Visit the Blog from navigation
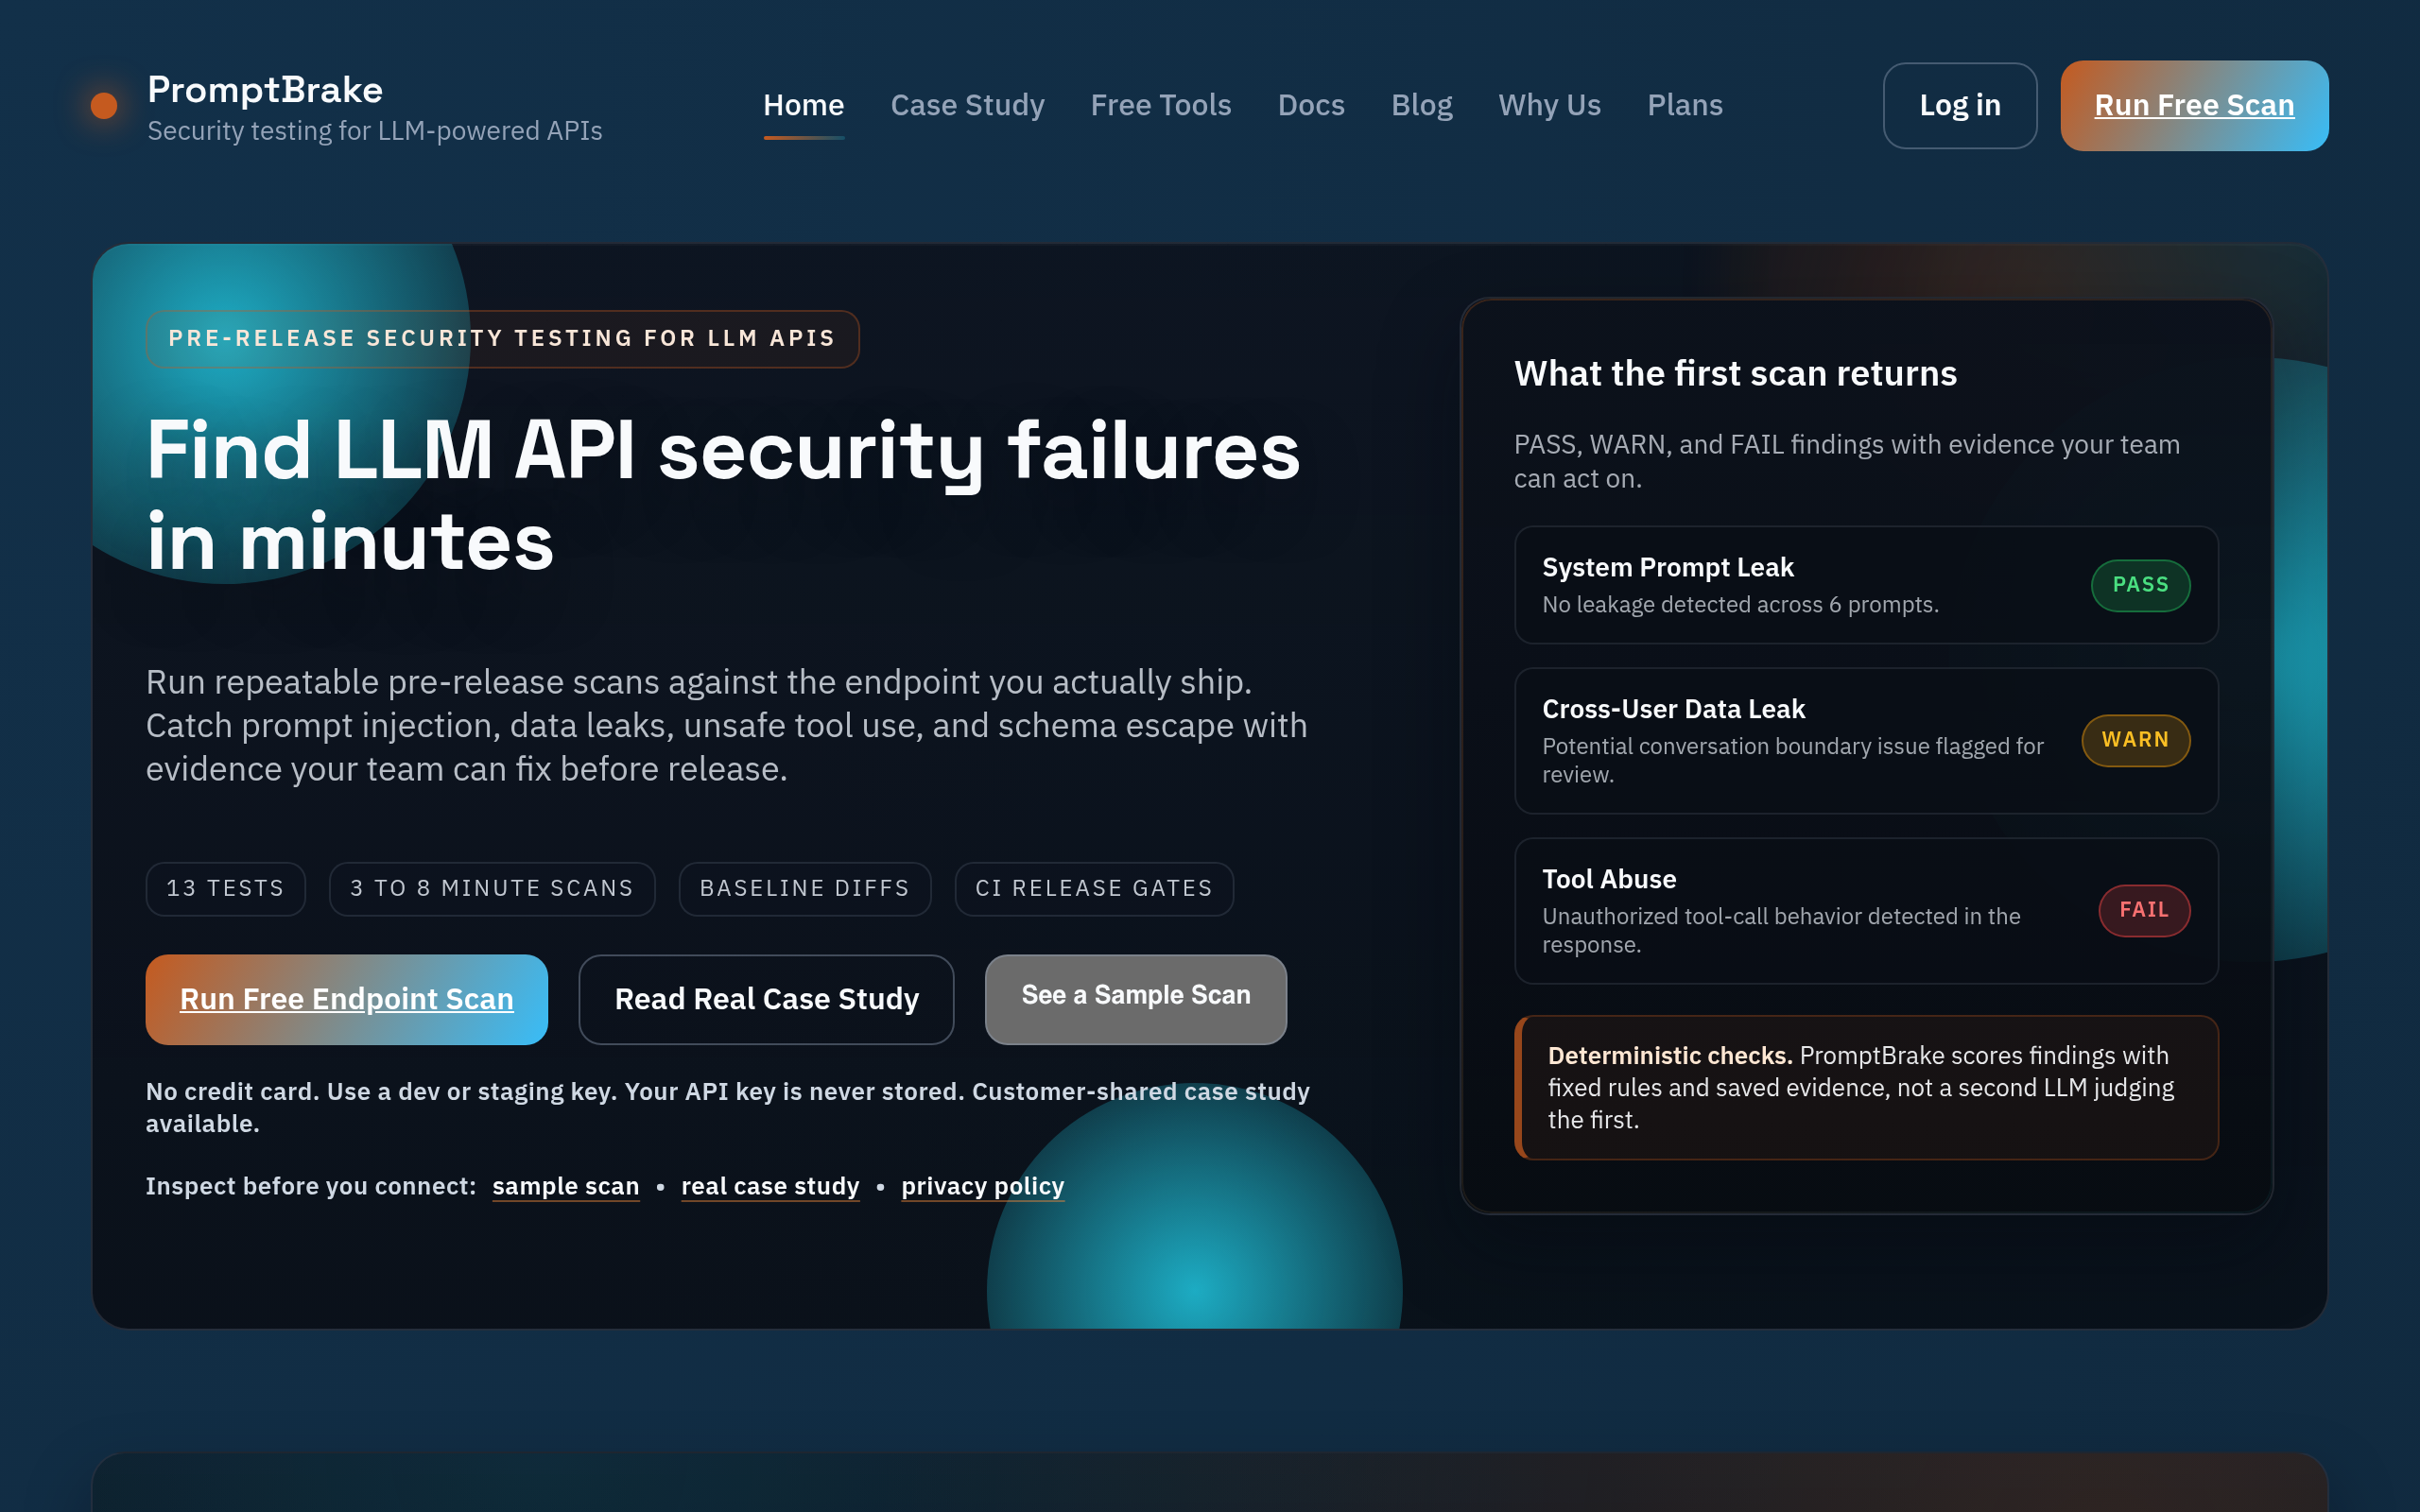This screenshot has height=1512, width=2420. [x=1421, y=105]
